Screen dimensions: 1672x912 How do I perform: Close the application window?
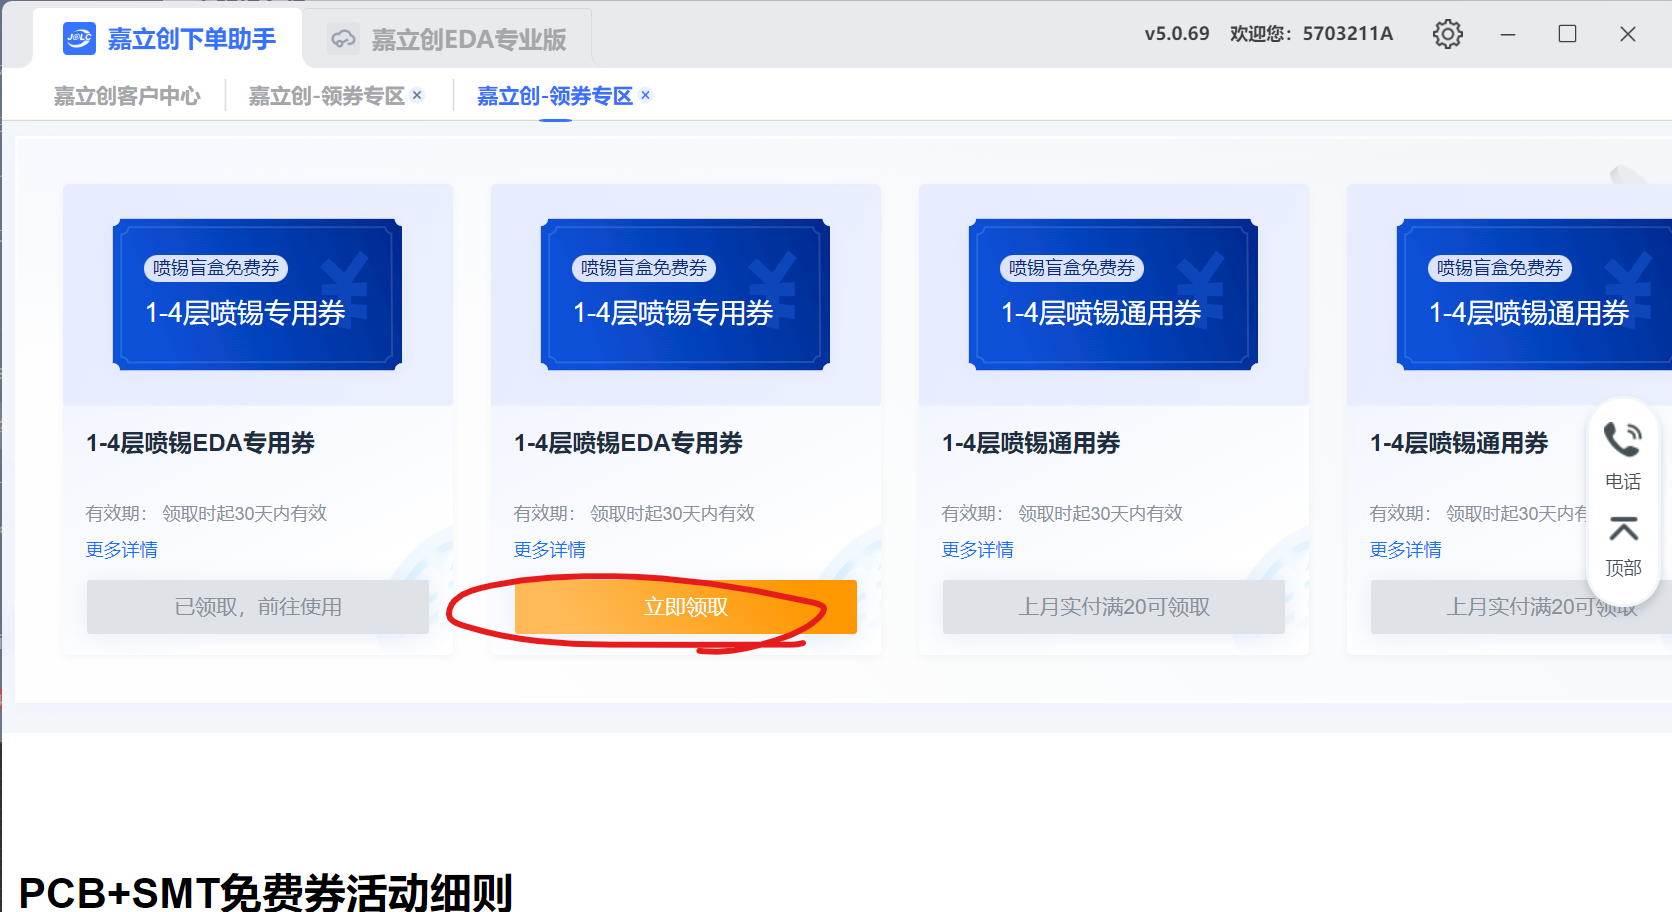pyautogui.click(x=1628, y=34)
